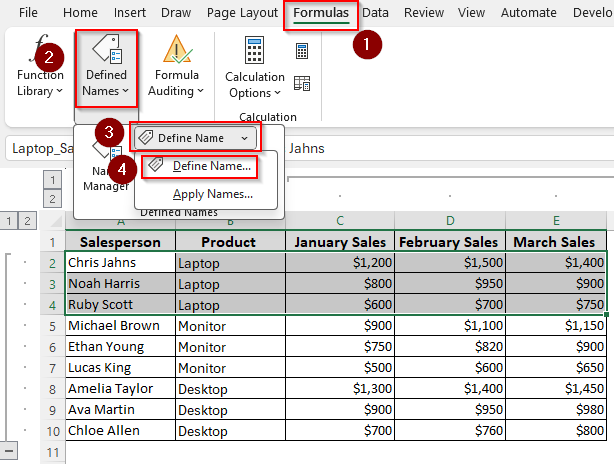Switch to the File tab
This screenshot has height=464, width=614.
(x=28, y=13)
